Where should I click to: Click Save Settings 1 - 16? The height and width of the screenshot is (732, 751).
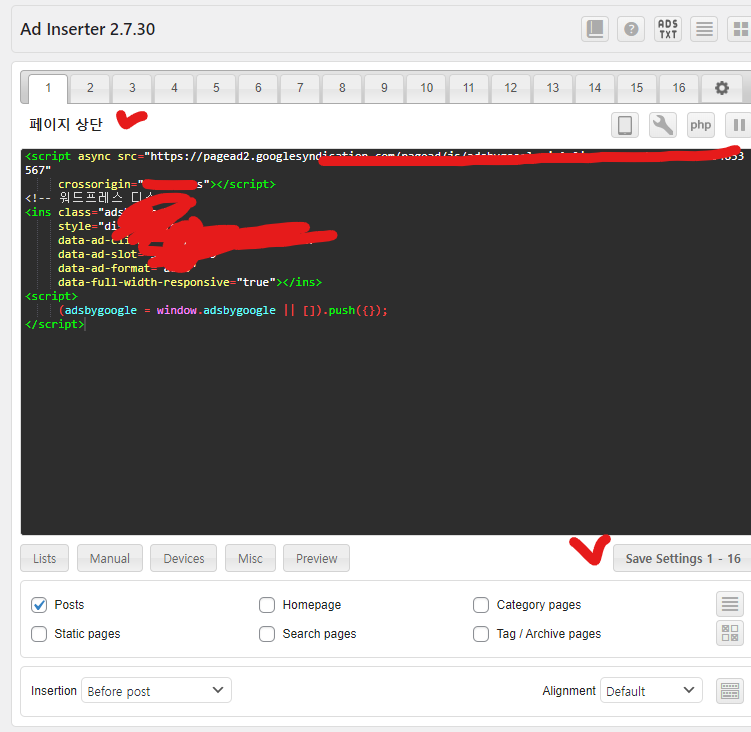click(x=683, y=559)
